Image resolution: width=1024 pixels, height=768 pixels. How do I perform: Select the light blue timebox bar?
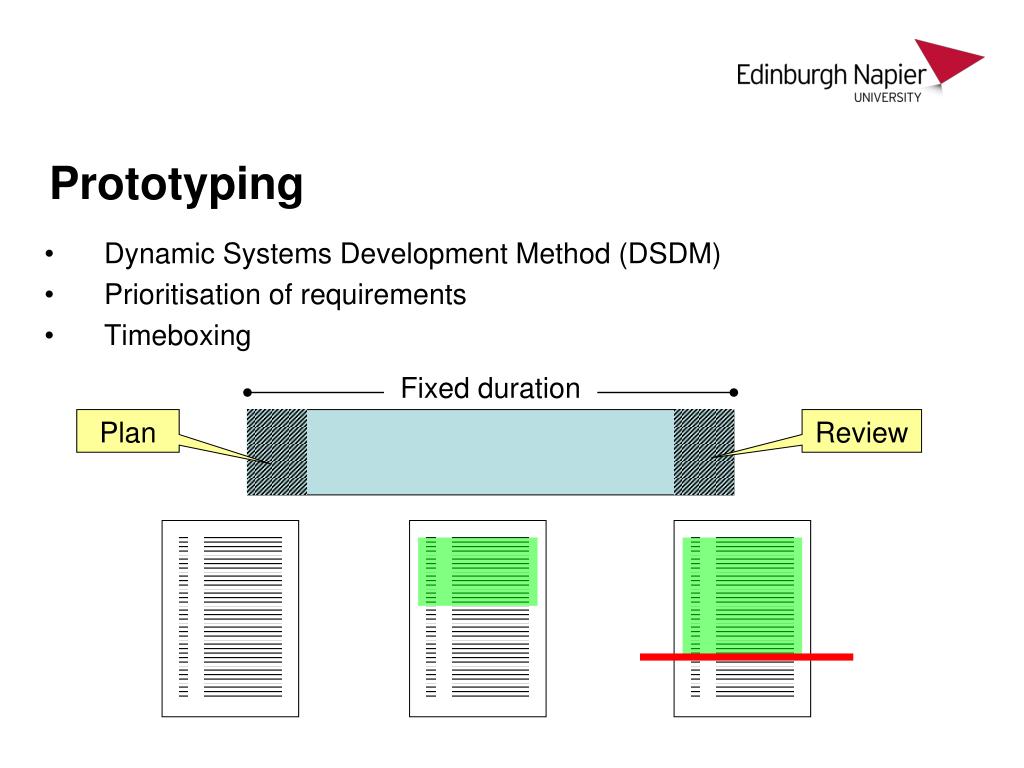490,452
